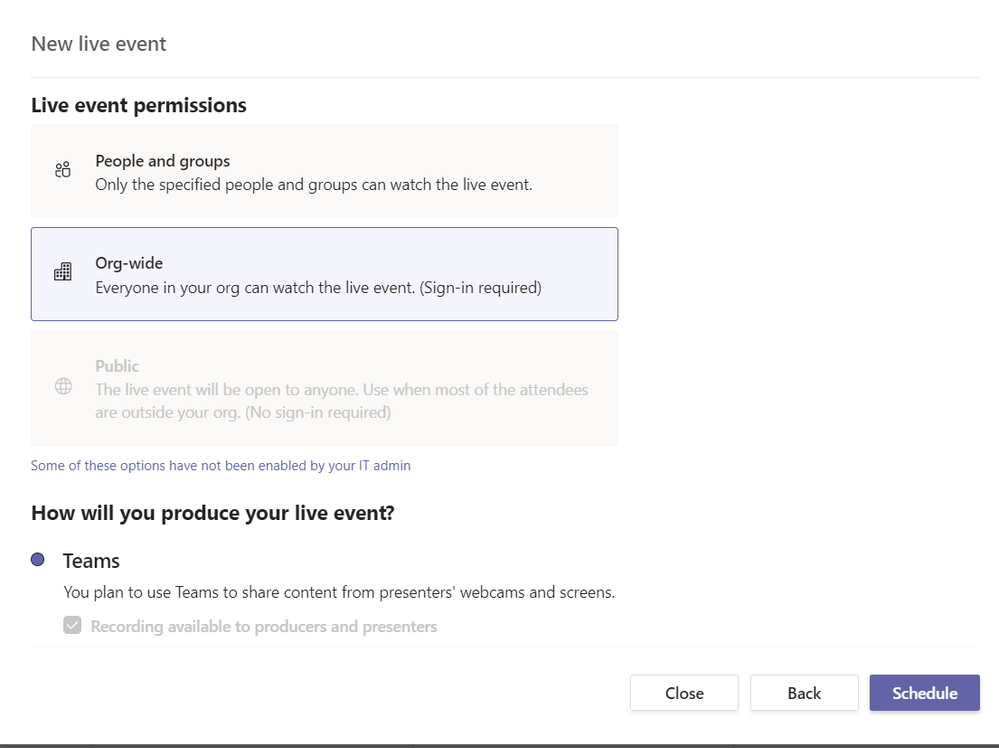Image resolution: width=999 pixels, height=748 pixels.
Task: Click the 'Live event permissions' heading
Action: 138,106
